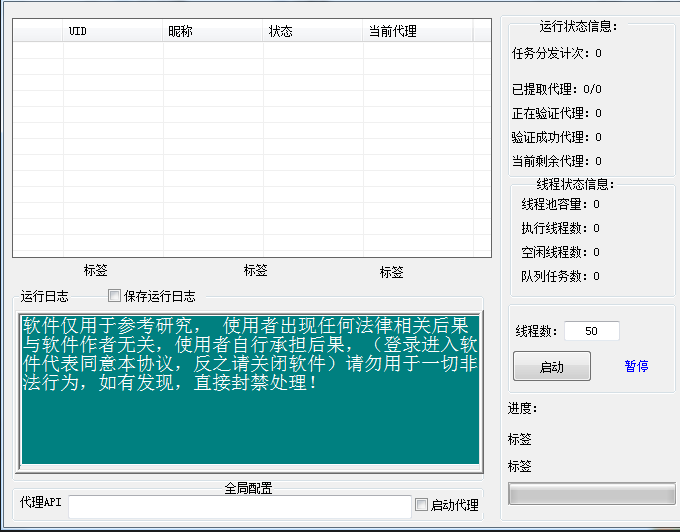This screenshot has height=532, width=680.
Task: Click the progress bar below 进度
Action: pos(591,494)
